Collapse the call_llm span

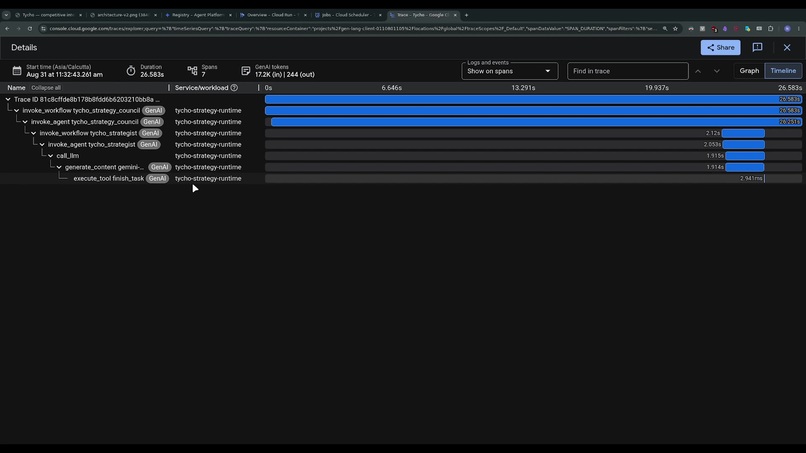click(x=50, y=156)
